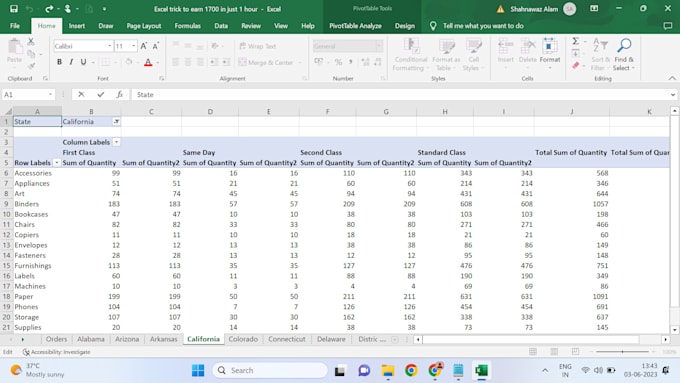Image resolution: width=680 pixels, height=383 pixels.
Task: Open Conditional Formatting menu
Action: coord(411,55)
